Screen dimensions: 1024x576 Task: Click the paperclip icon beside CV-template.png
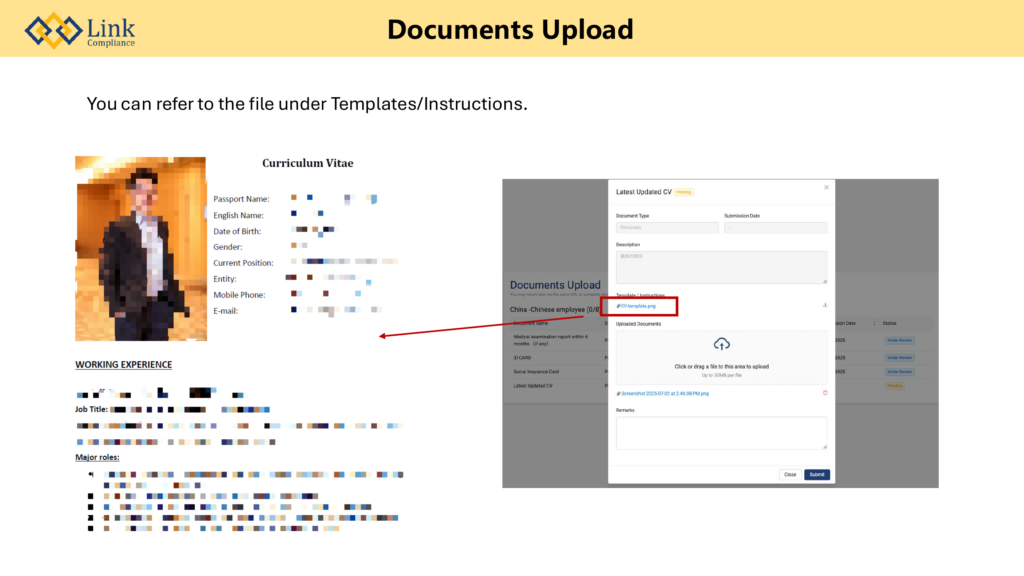click(x=618, y=305)
